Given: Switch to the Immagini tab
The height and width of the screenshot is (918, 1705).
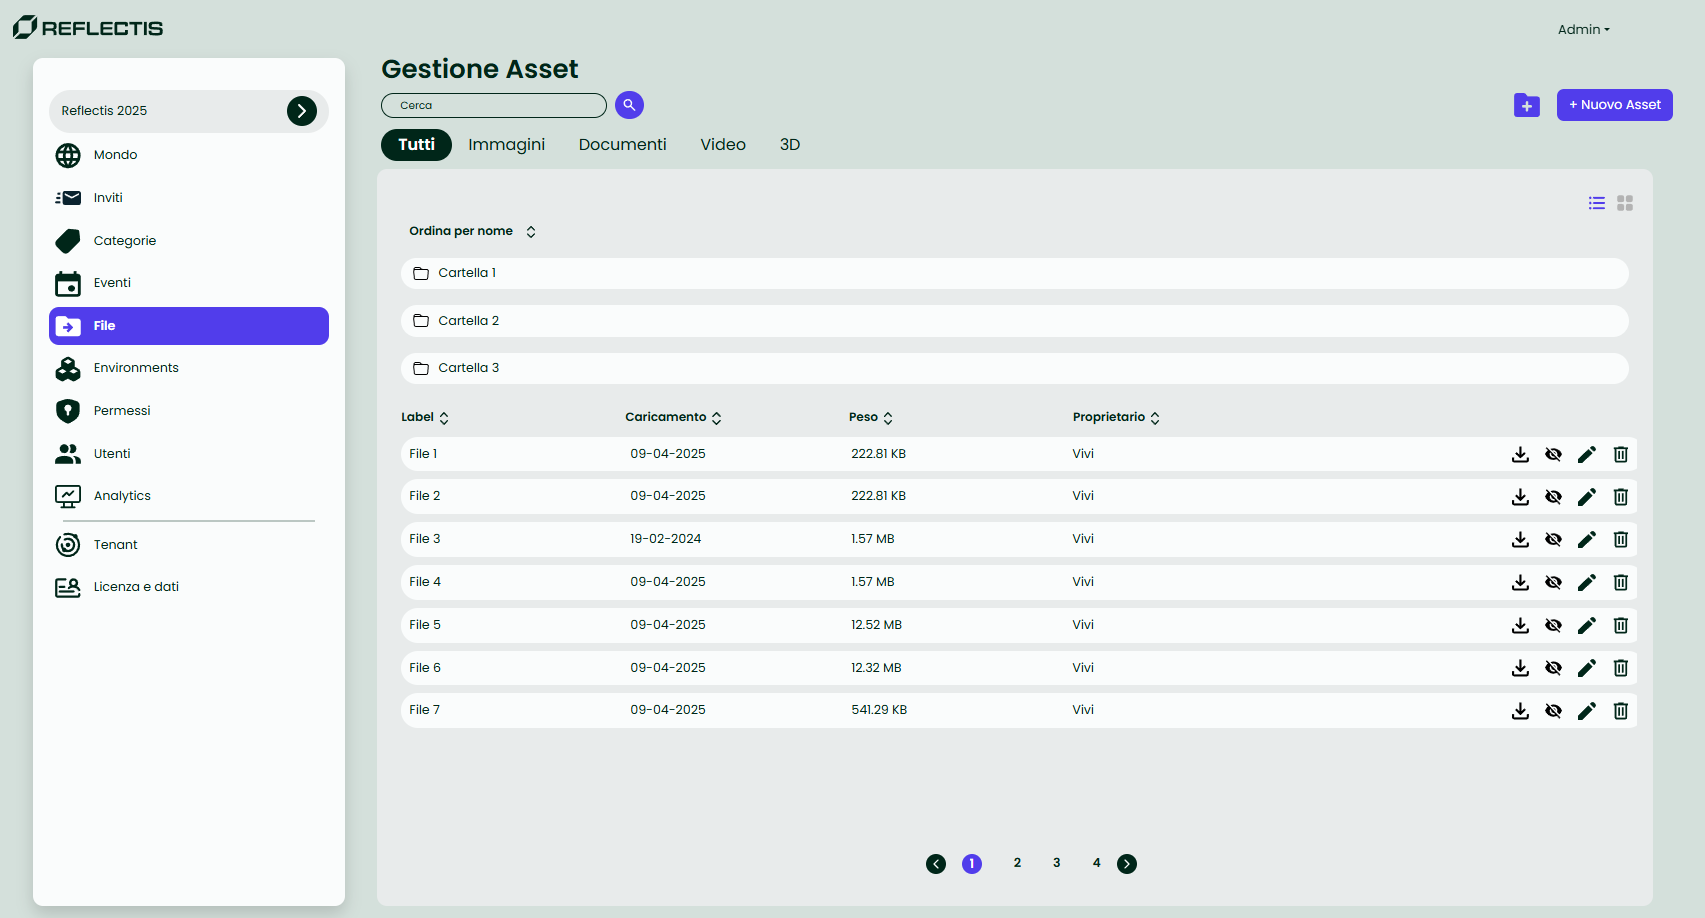Looking at the screenshot, I should [506, 145].
